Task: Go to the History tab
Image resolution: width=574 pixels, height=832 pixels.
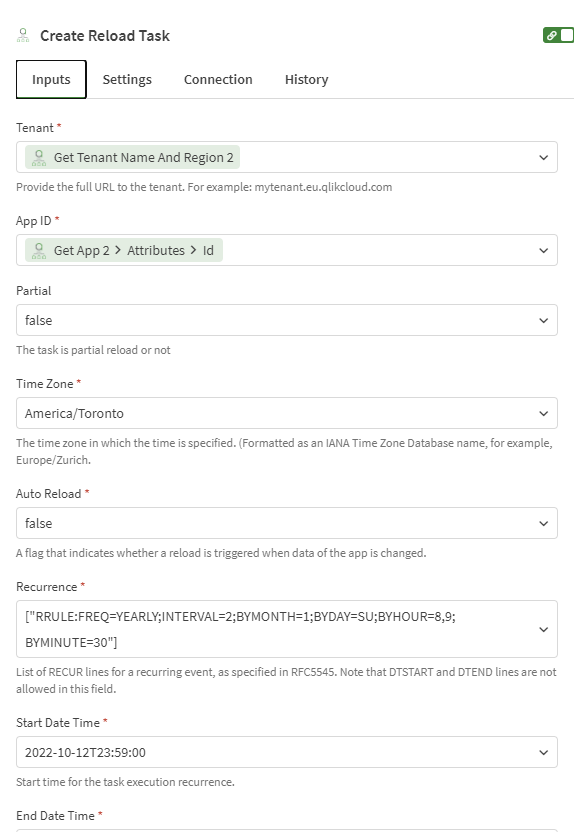Action: point(307,79)
